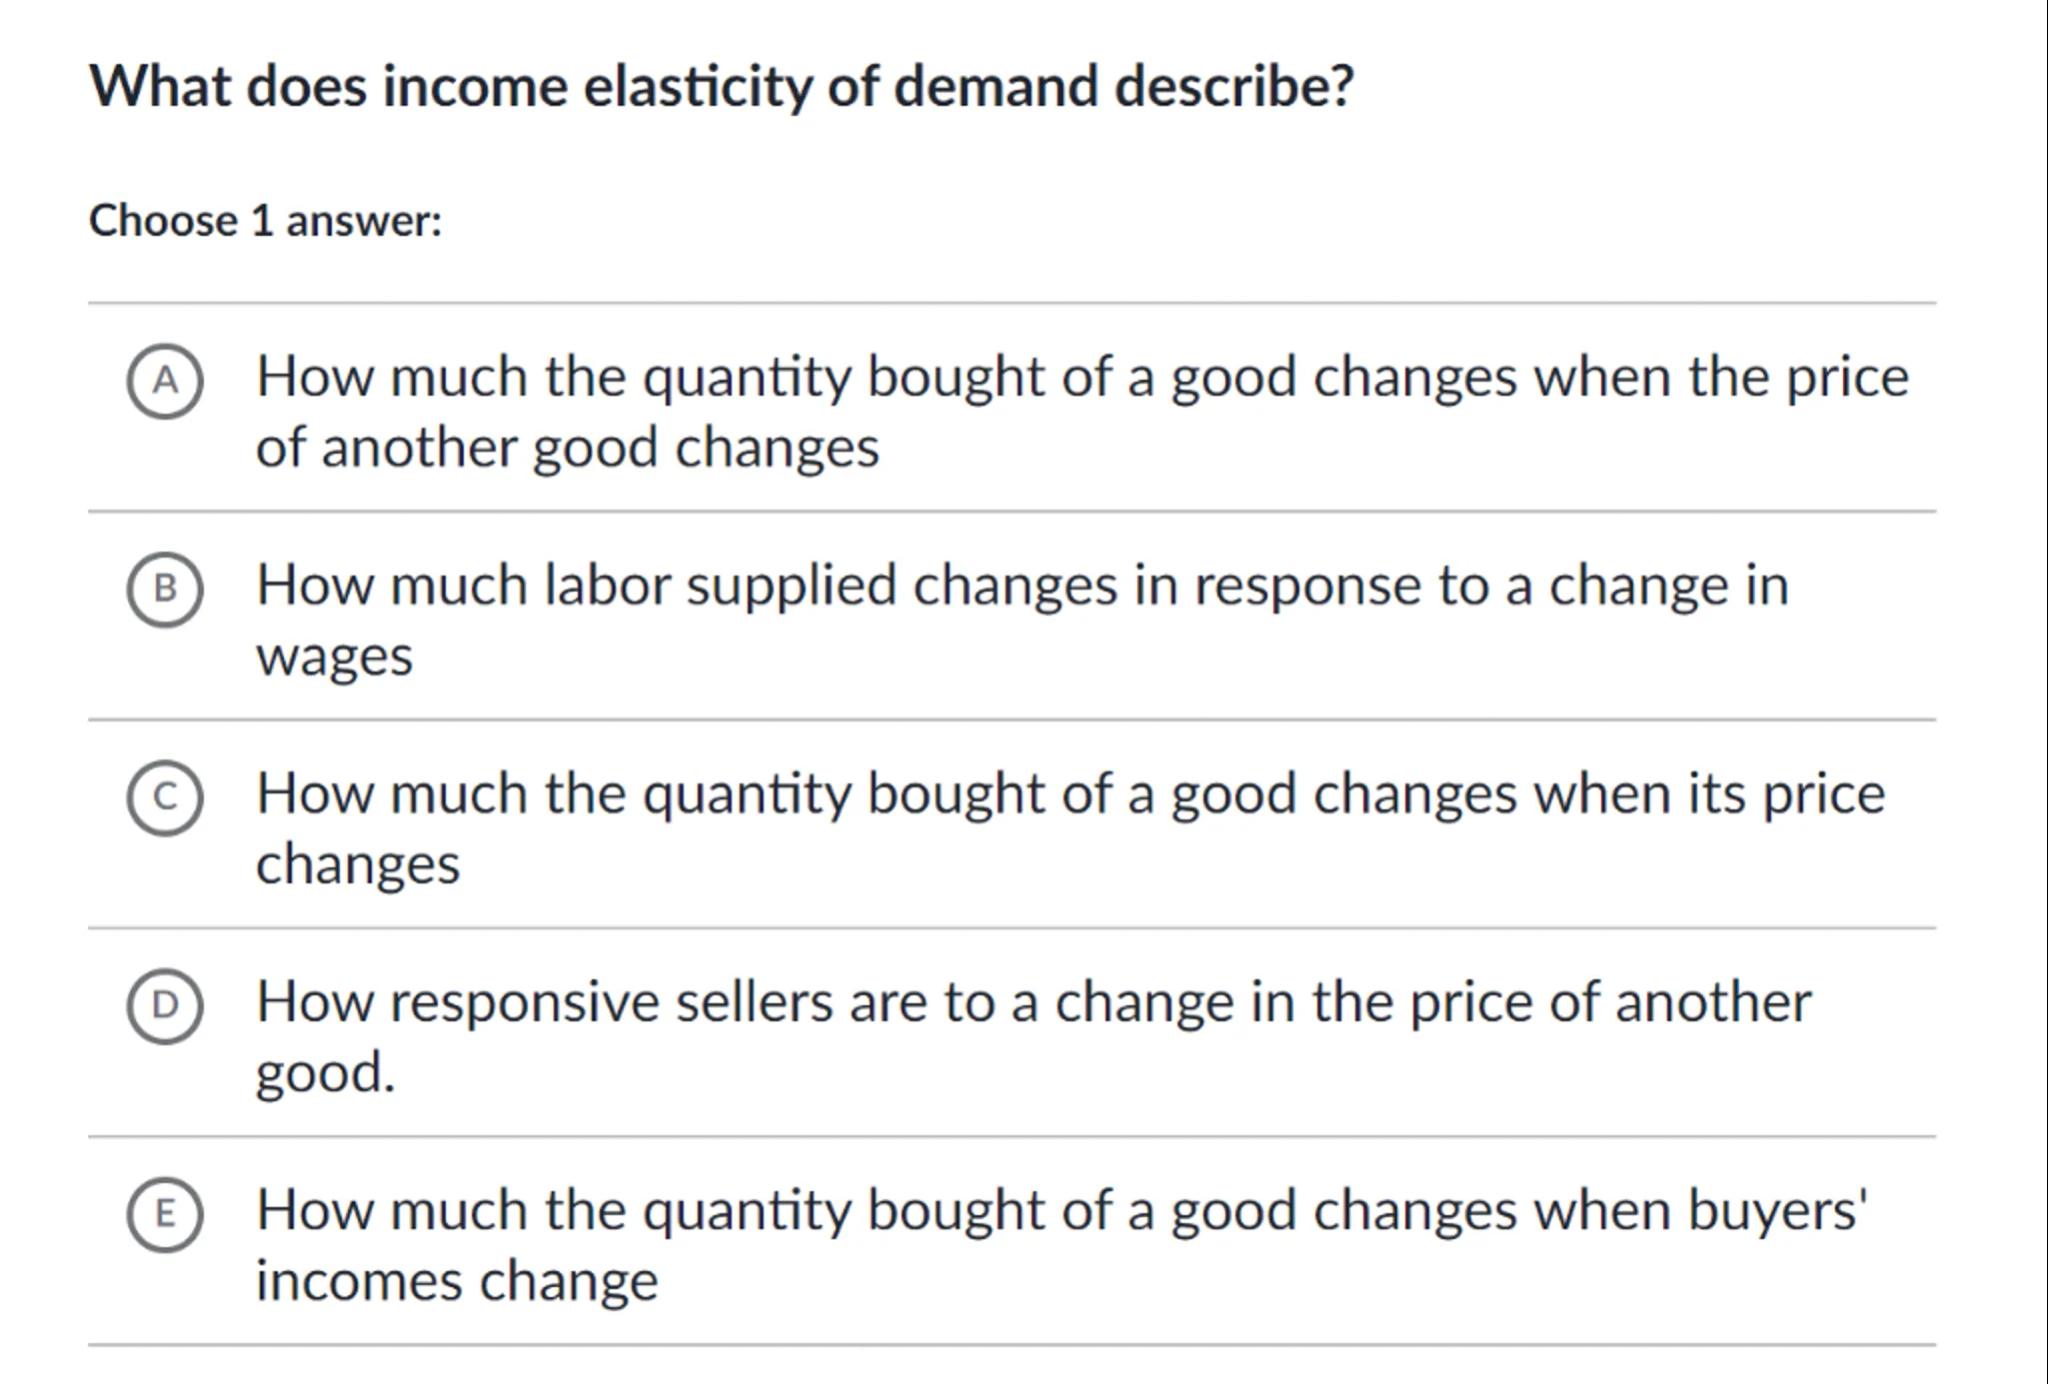Screen dimensions: 2048x1384
Task: Click answer text about price of another good
Action: (x=1082, y=378)
